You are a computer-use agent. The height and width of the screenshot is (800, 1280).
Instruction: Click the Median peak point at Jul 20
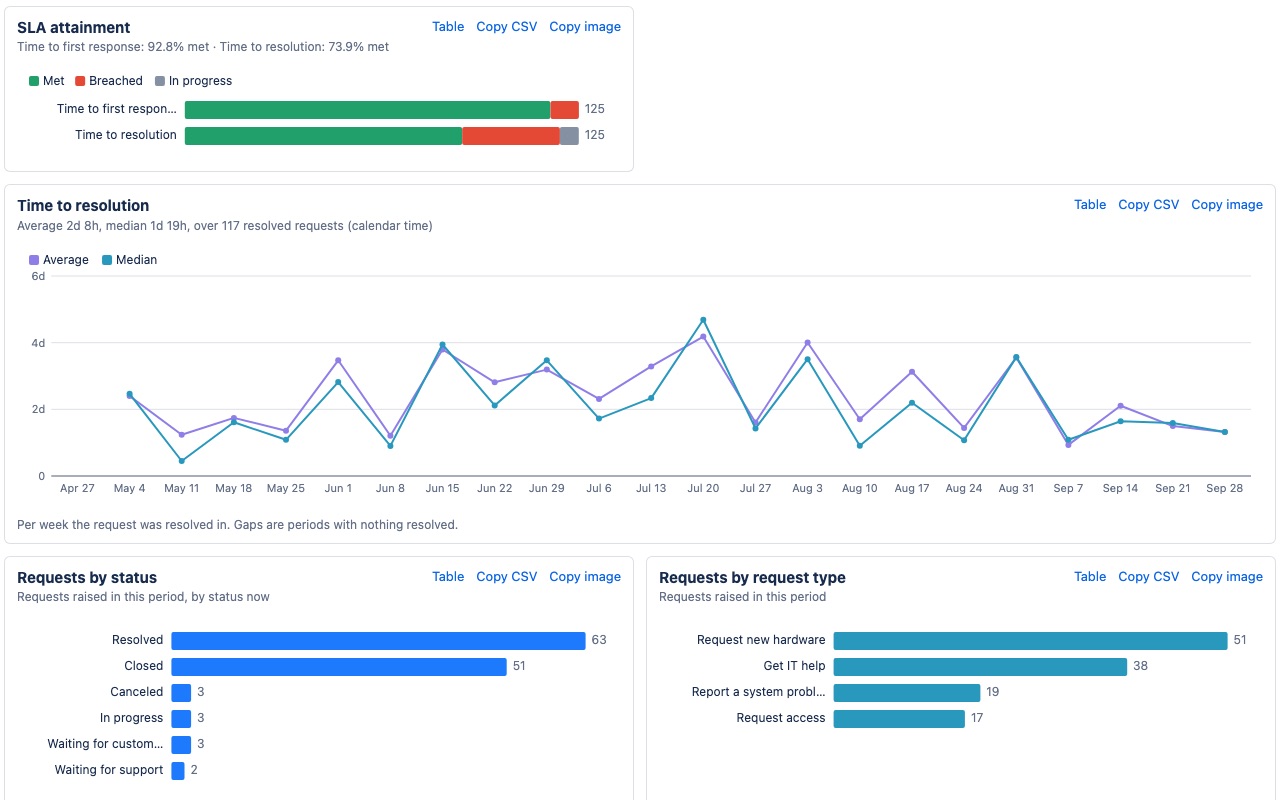pyautogui.click(x=703, y=320)
